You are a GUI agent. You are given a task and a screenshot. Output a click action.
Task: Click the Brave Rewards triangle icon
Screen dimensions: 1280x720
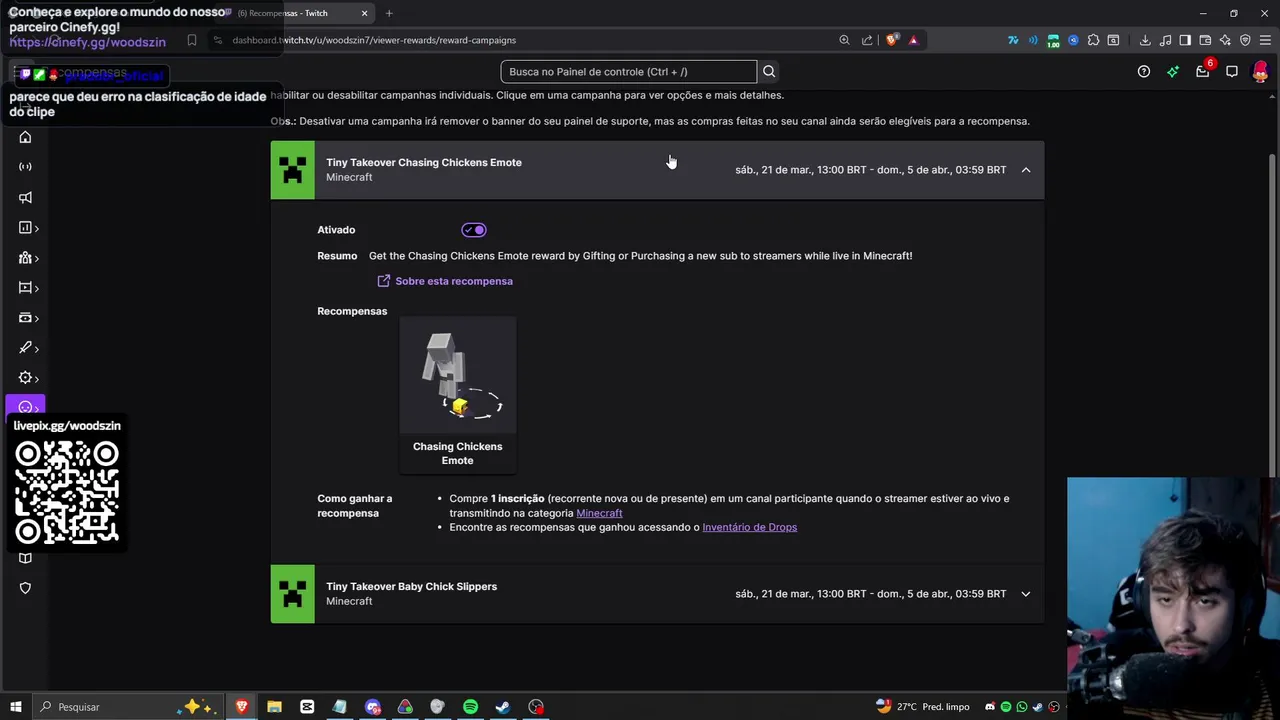coord(913,40)
